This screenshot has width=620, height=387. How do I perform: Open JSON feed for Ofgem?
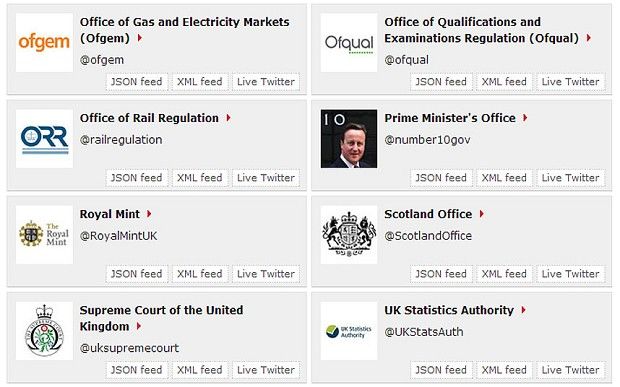click(136, 82)
